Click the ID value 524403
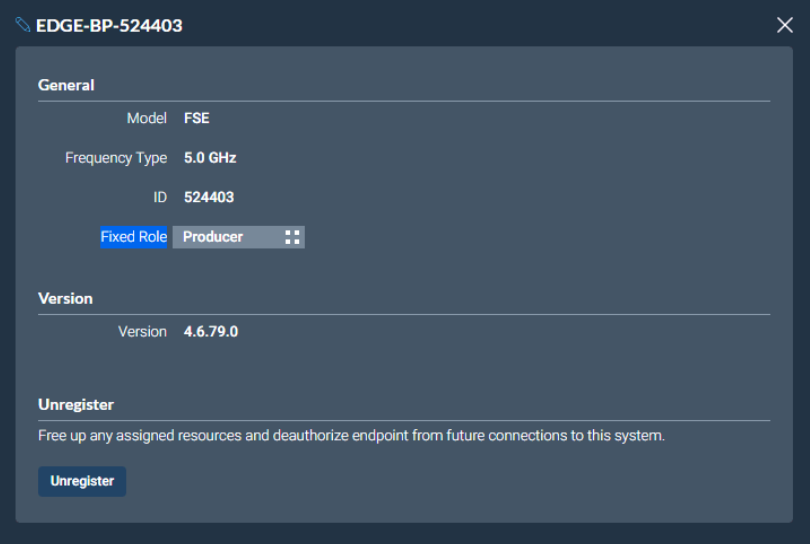Viewport: 810px width, 544px height. click(209, 198)
